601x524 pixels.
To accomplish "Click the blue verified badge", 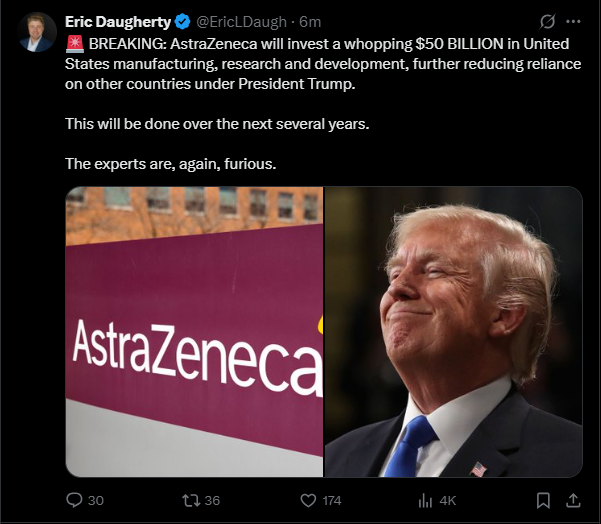I will [x=182, y=21].
